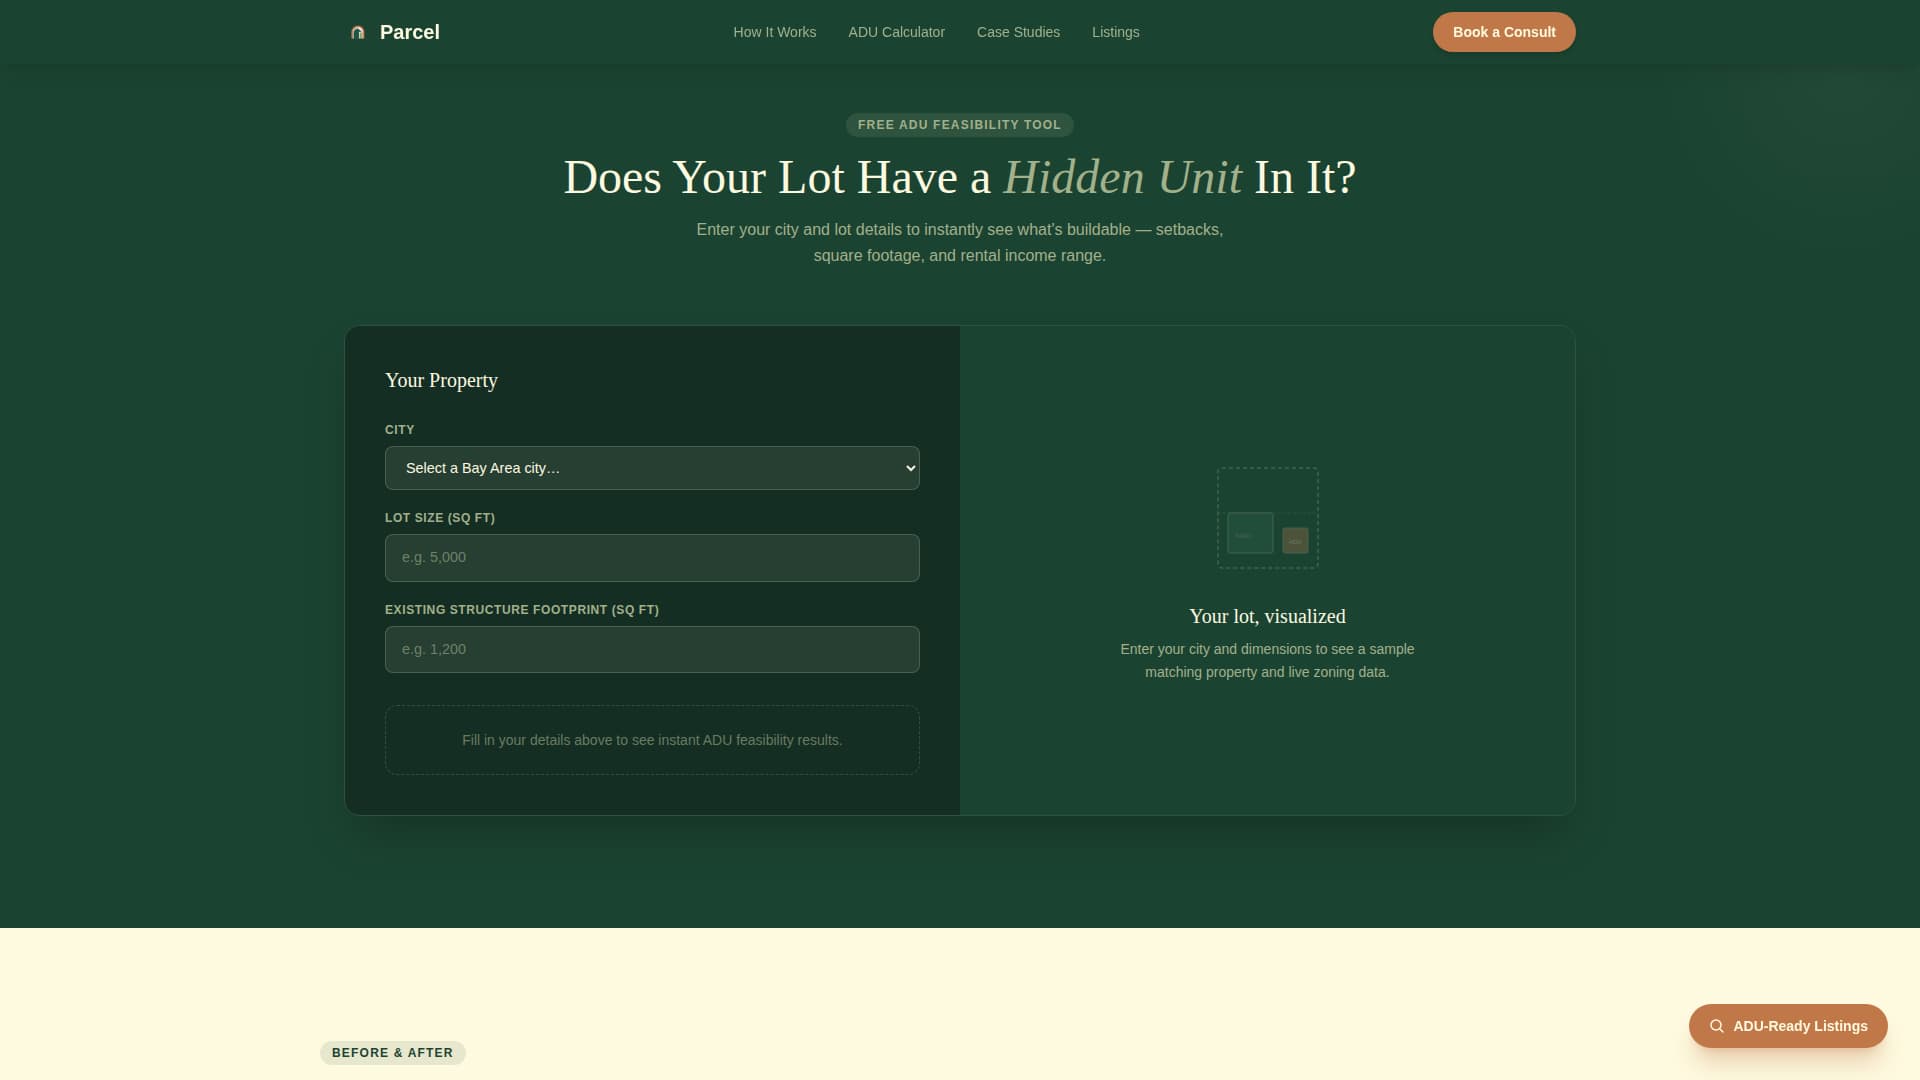The image size is (1920, 1080).
Task: Open the Listings navigation link
Action: tap(1114, 31)
